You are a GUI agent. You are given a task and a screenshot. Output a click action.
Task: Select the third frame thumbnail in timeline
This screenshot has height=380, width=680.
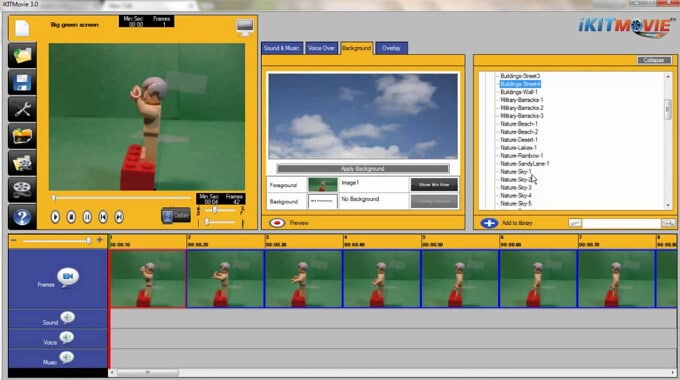coord(304,279)
